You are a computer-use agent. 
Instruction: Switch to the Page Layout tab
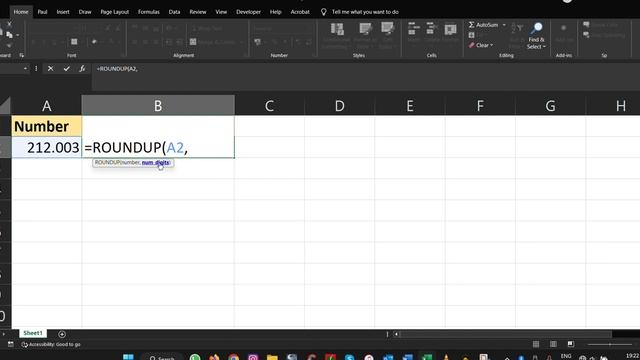[115, 12]
